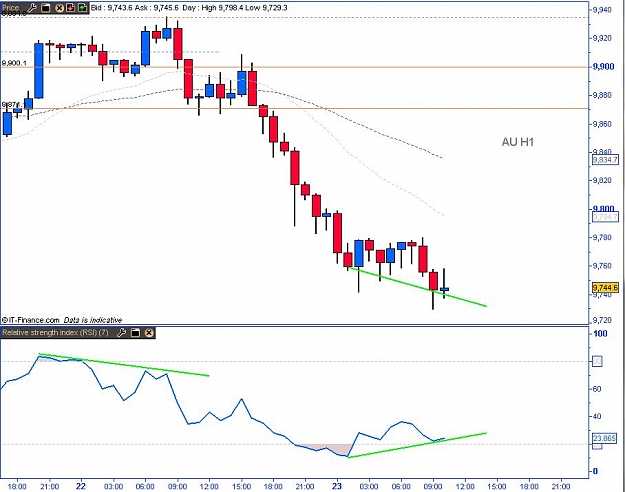The width and height of the screenshot is (625, 492).
Task: Click the 9,900 price axis label
Action: click(x=603, y=67)
